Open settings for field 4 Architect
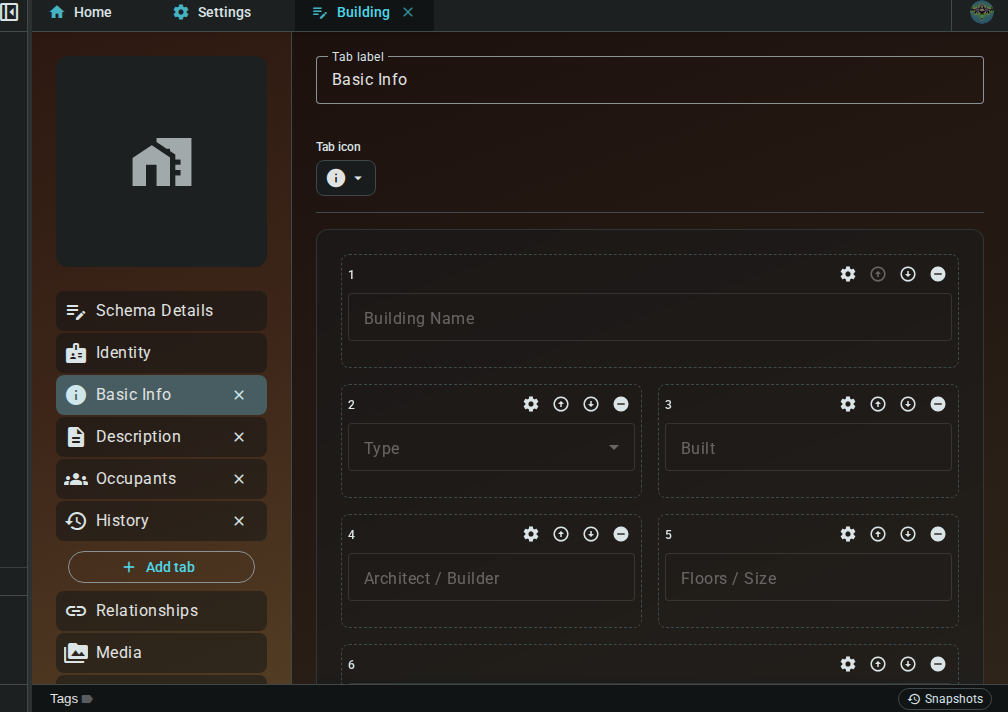 pyautogui.click(x=531, y=534)
